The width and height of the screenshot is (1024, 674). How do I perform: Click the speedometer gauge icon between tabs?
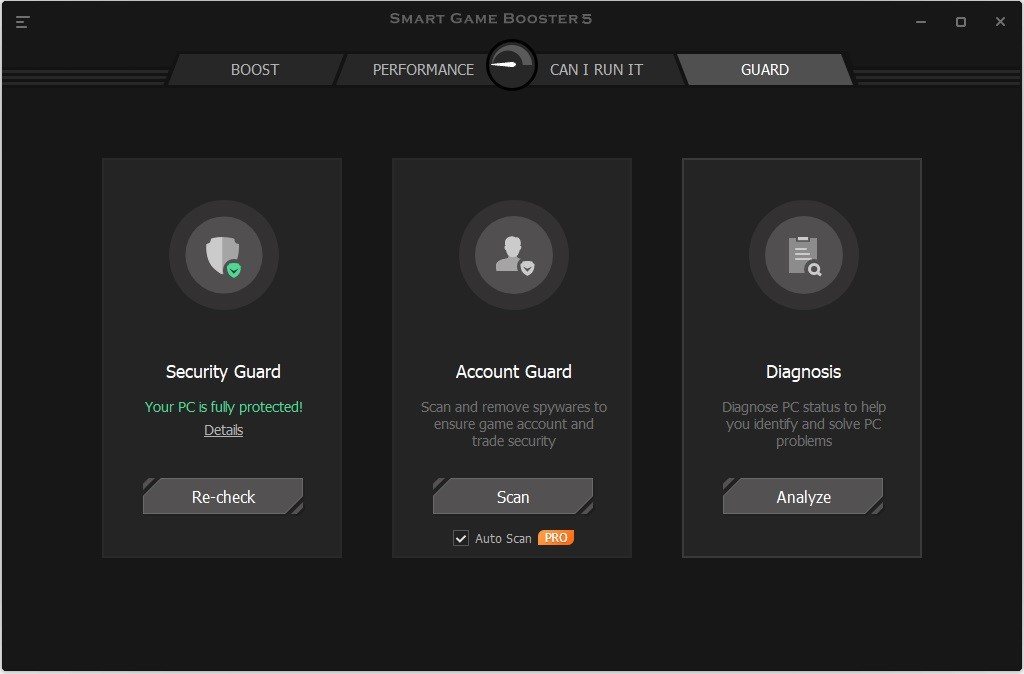(511, 63)
